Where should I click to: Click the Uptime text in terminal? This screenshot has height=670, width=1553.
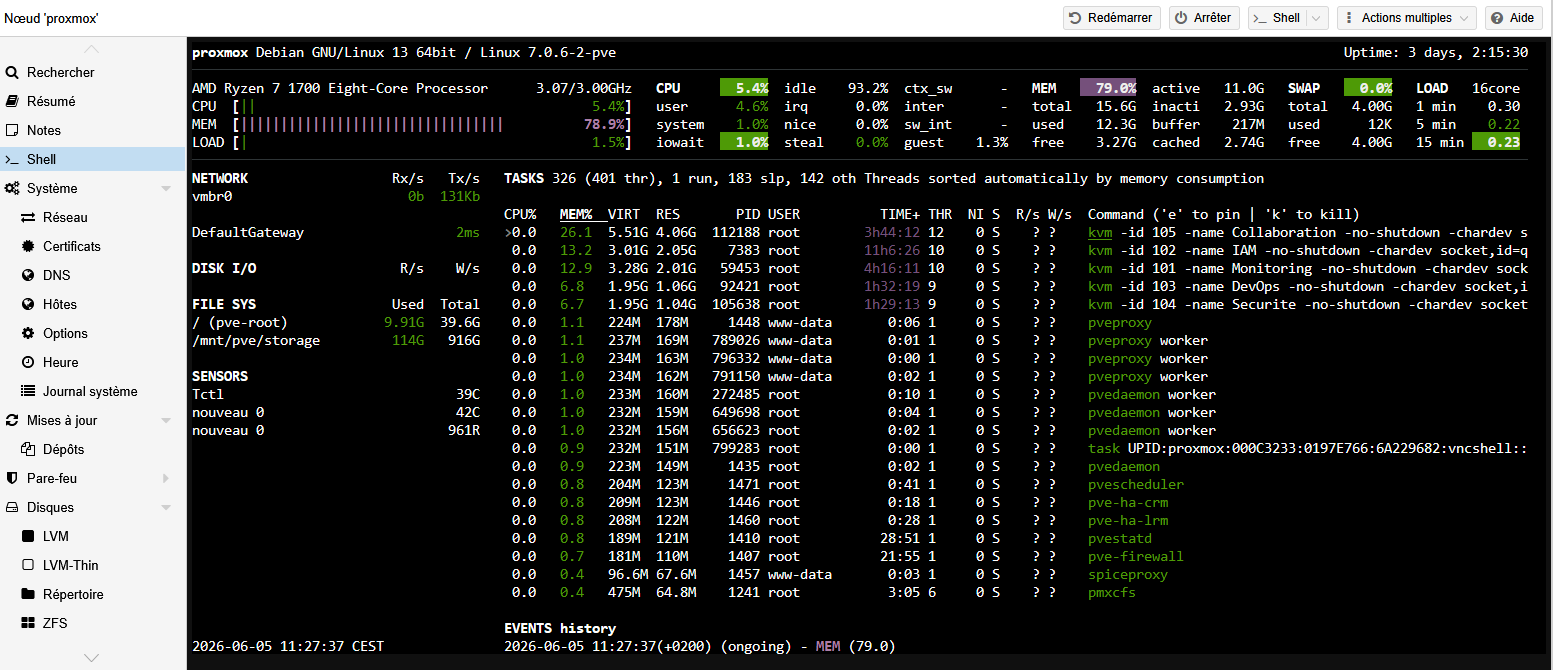1436,52
